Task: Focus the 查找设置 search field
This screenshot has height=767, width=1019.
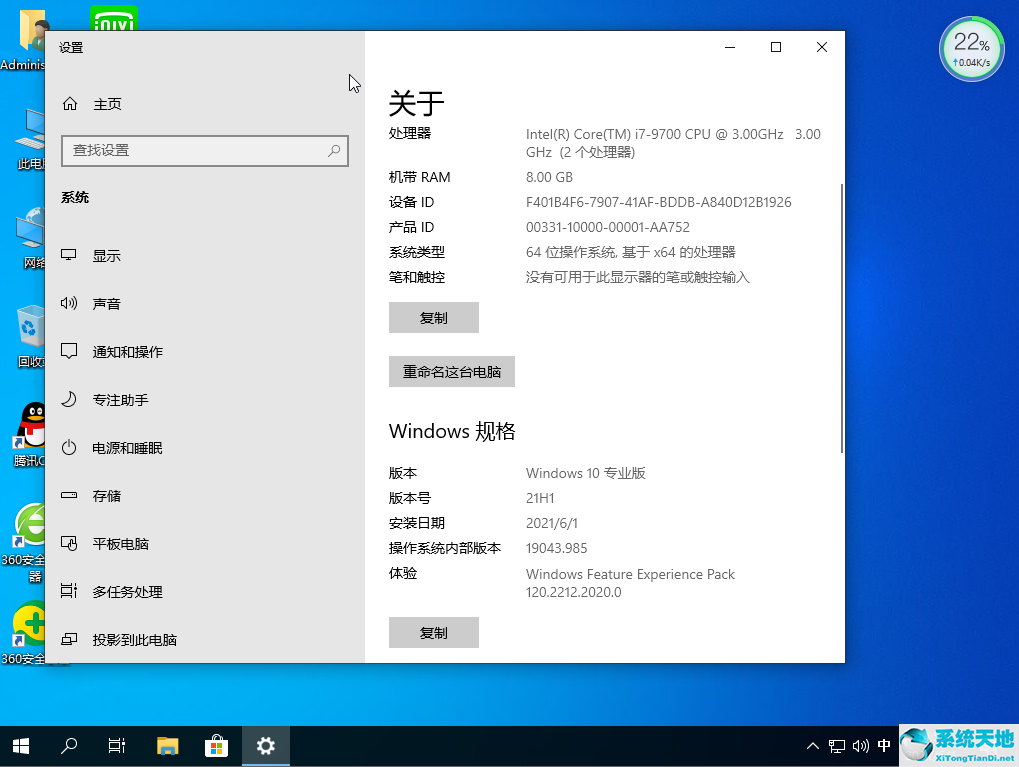Action: (x=205, y=151)
